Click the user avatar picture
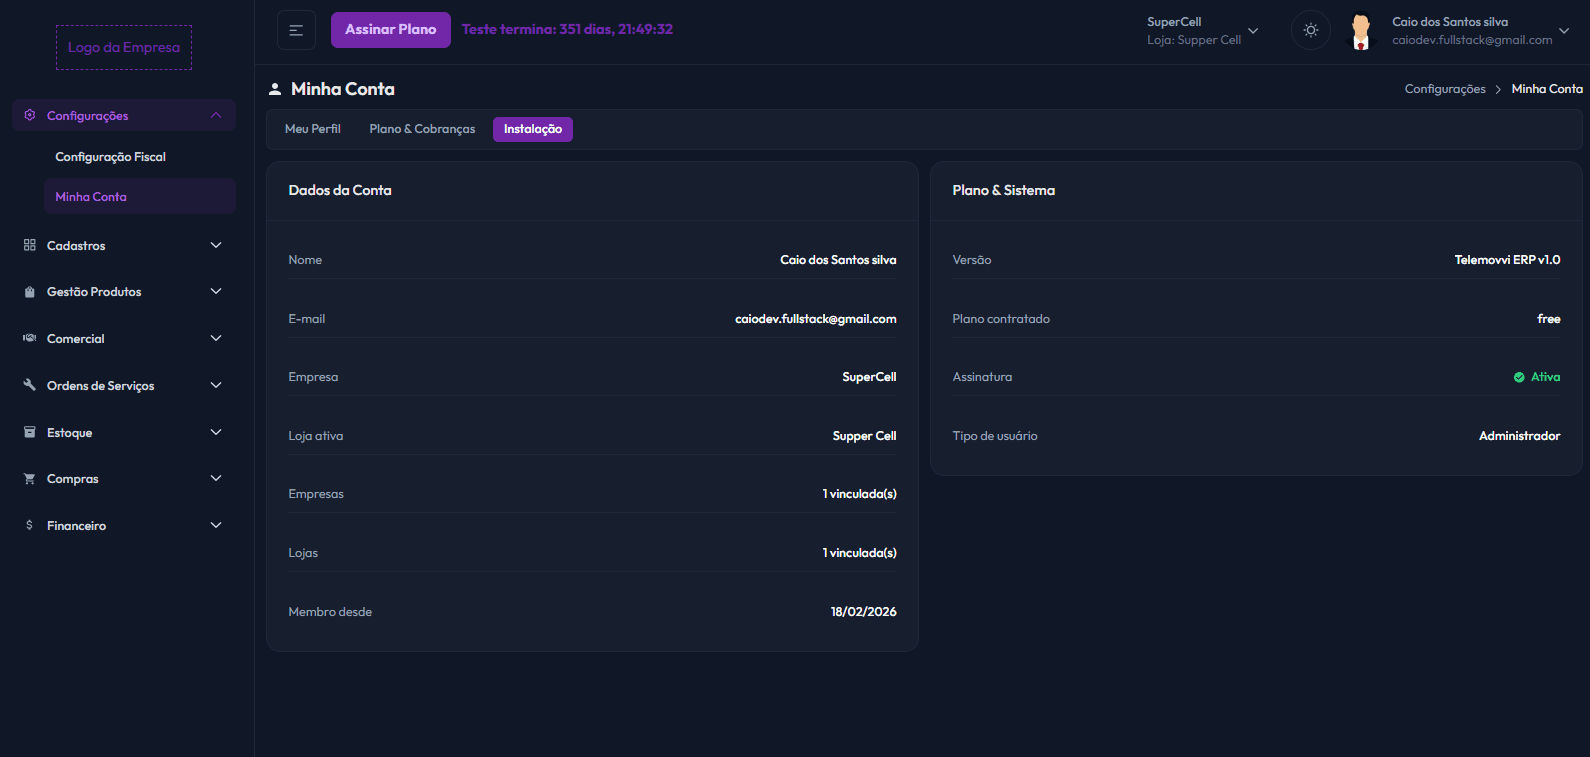 pos(1360,31)
